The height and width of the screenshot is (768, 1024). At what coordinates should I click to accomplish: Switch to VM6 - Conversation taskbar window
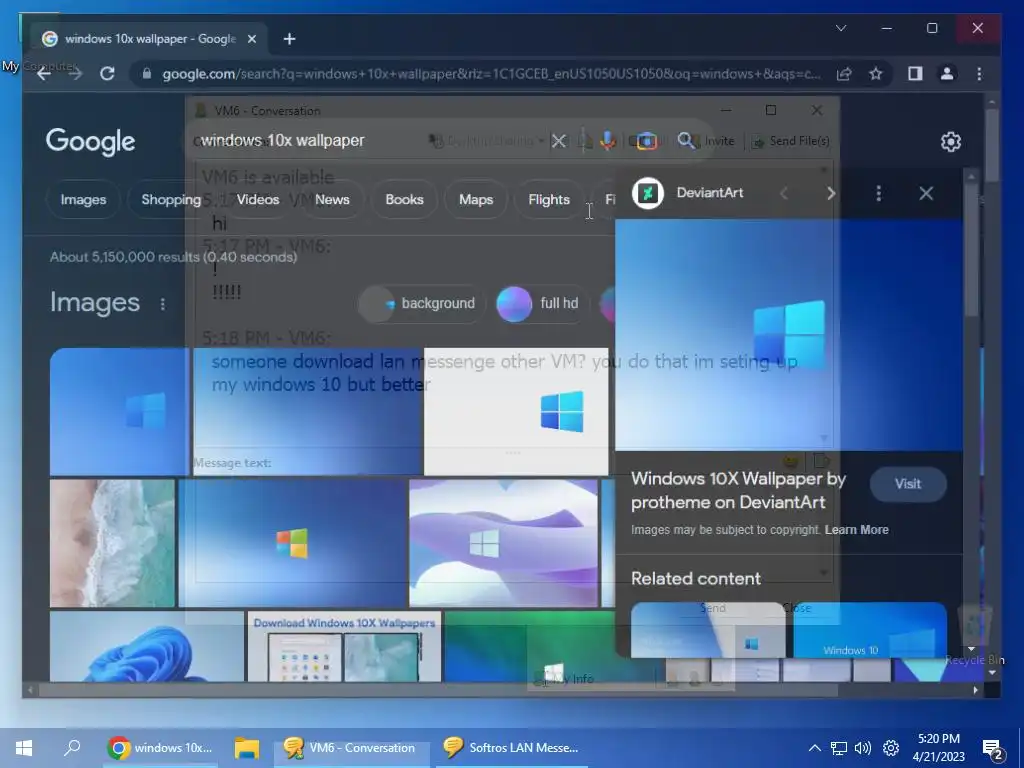[351, 748]
